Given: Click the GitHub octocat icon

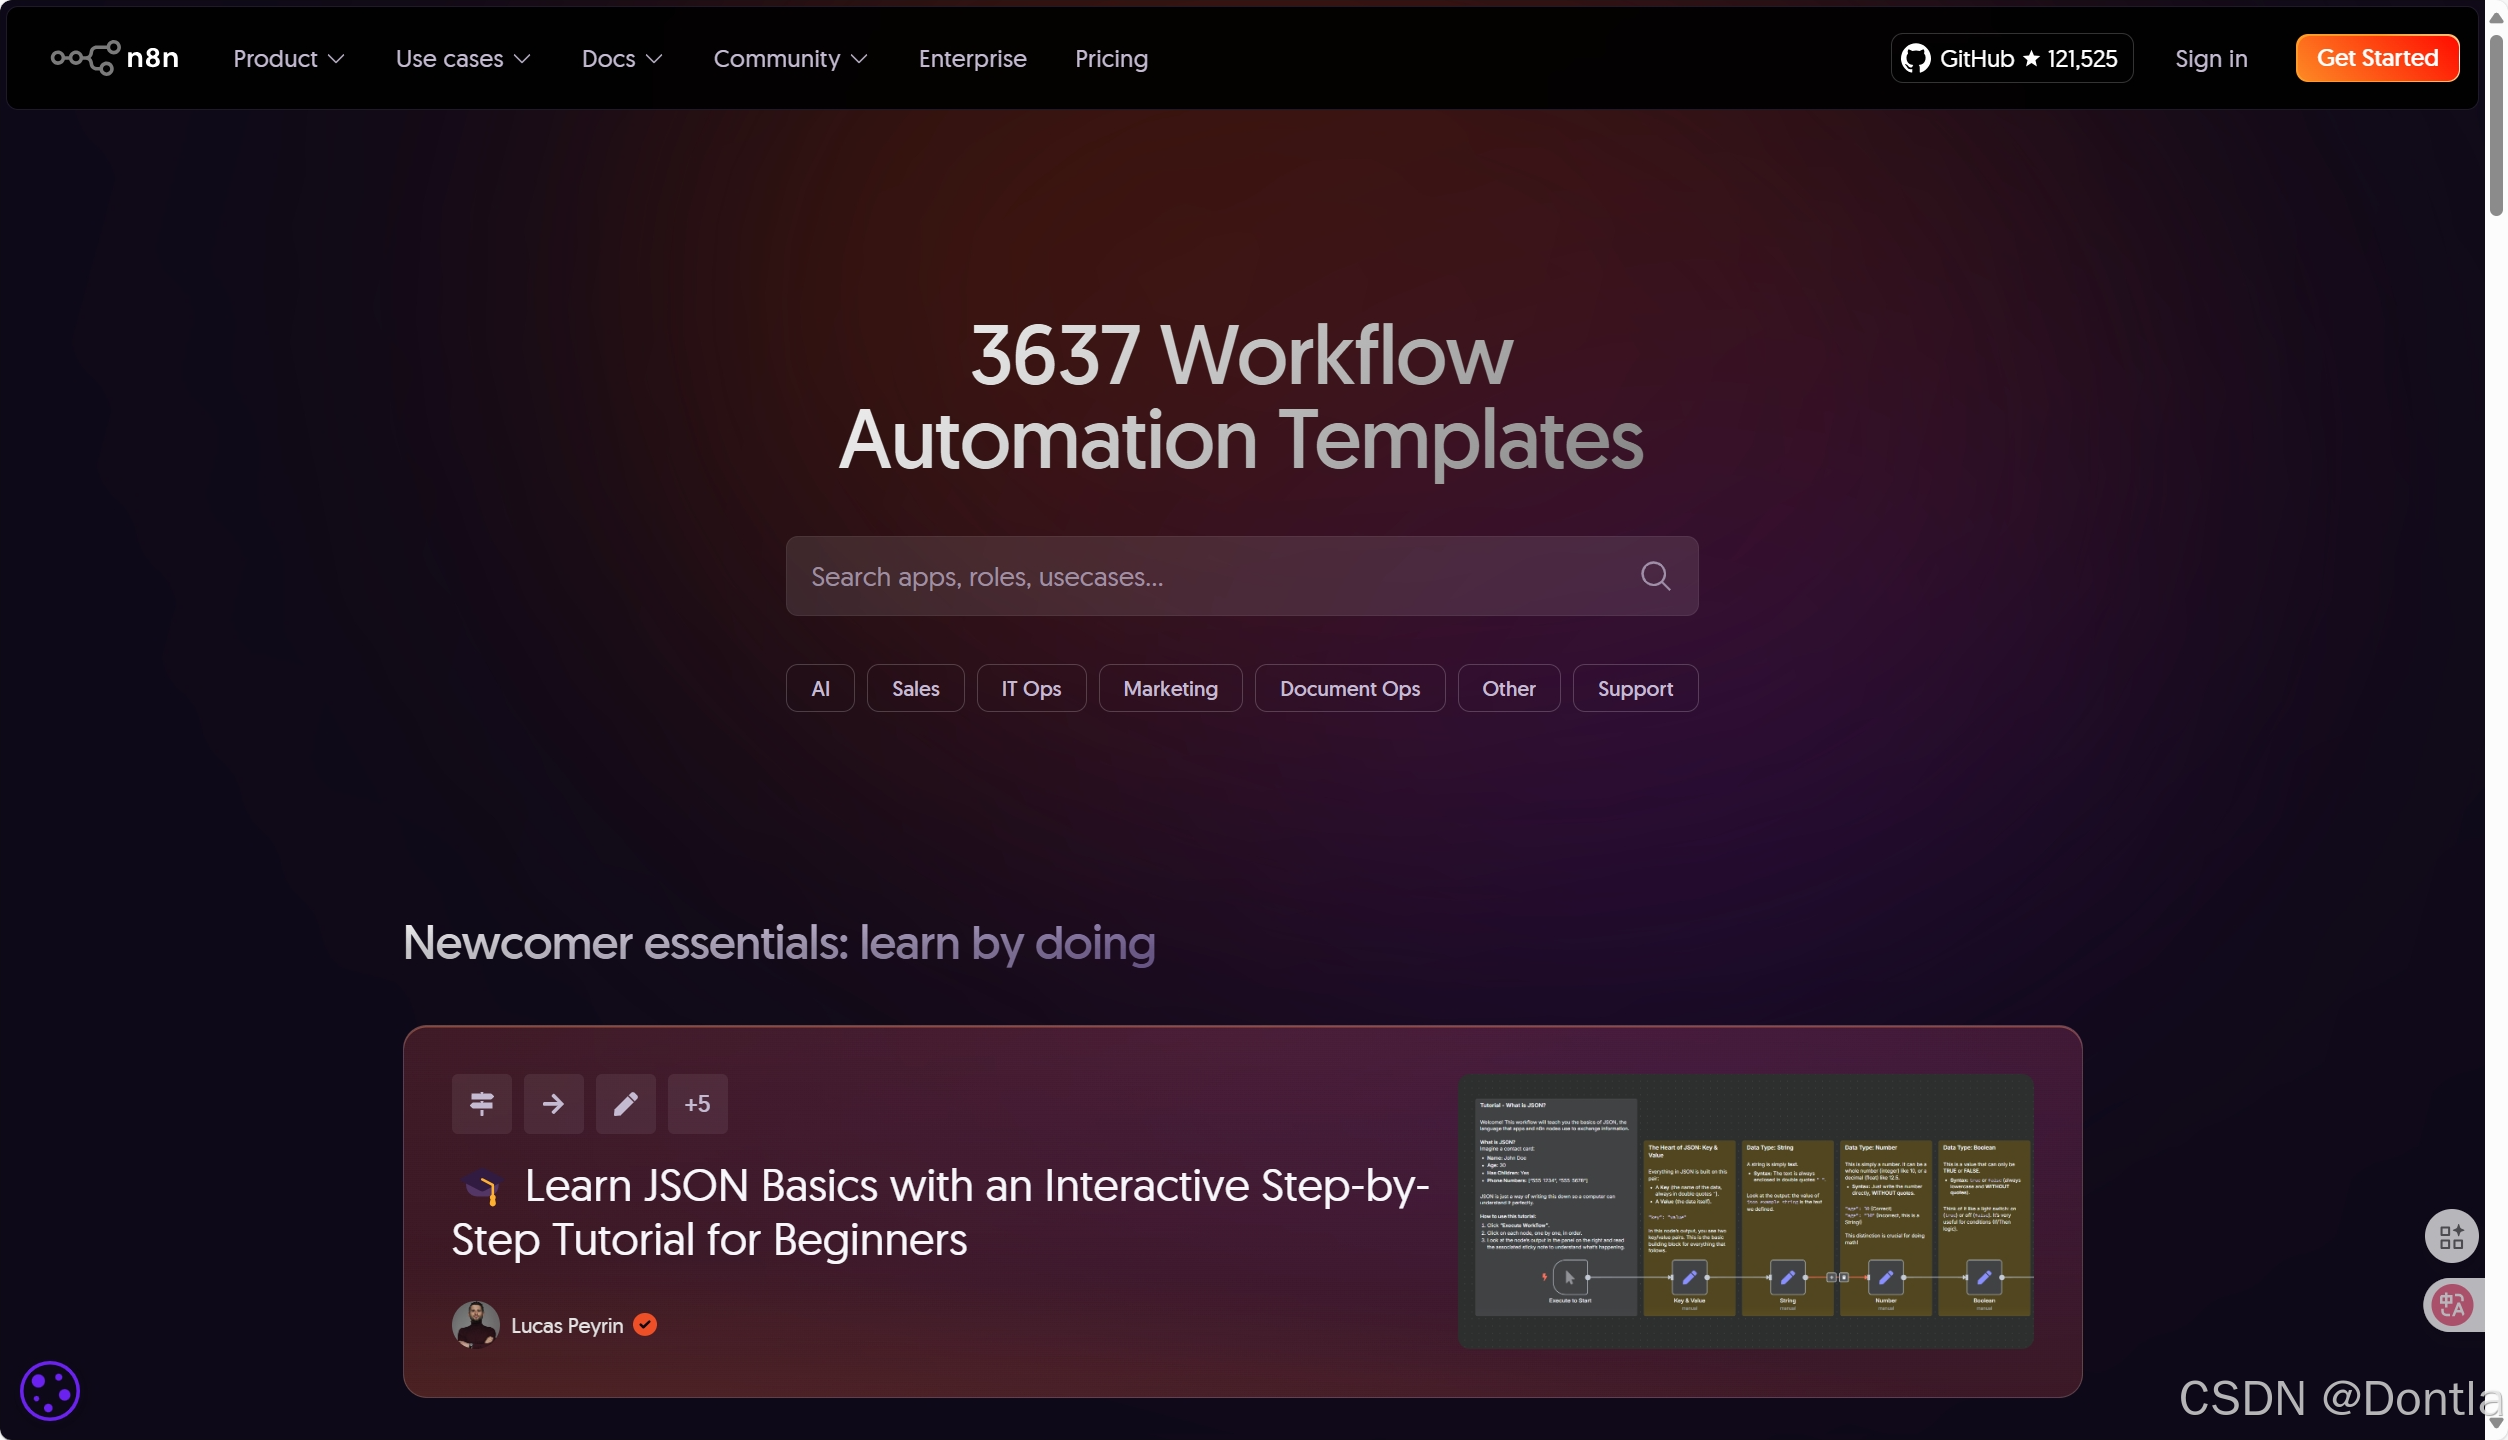Looking at the screenshot, I should point(1915,58).
